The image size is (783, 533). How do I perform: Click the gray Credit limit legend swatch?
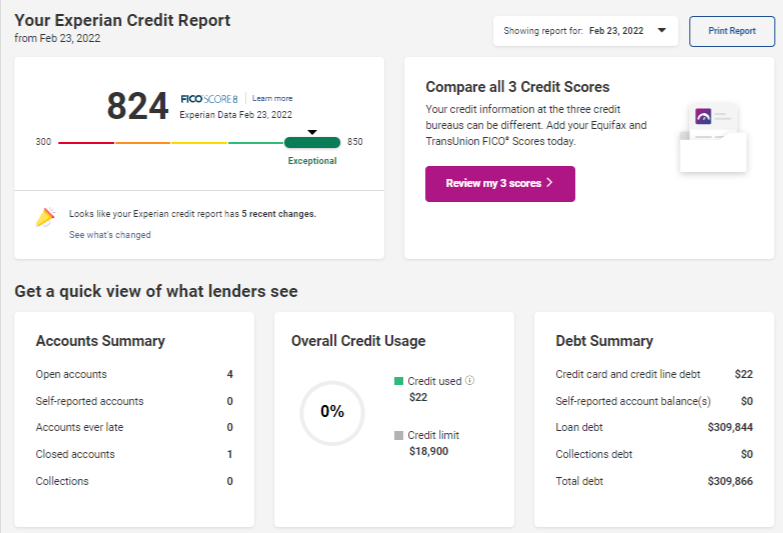pyautogui.click(x=398, y=435)
